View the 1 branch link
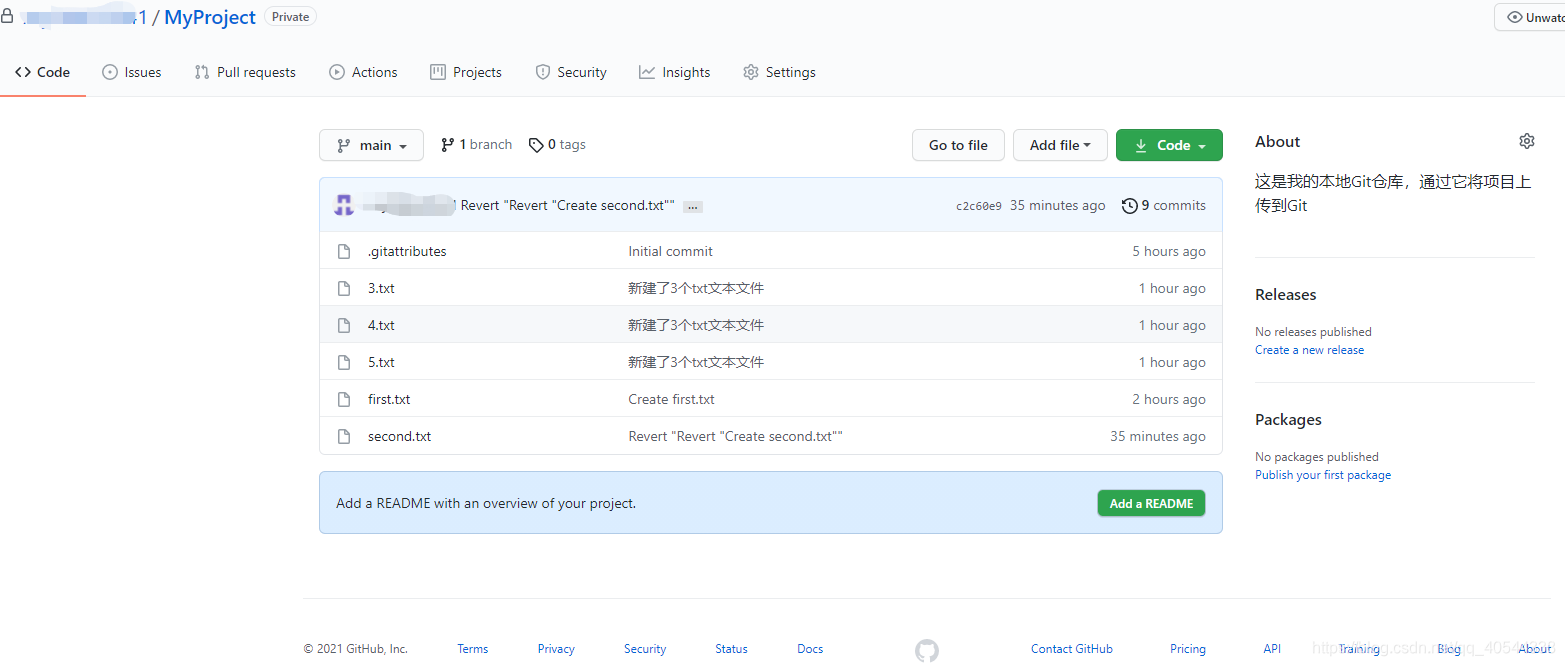The height and width of the screenshot is (666, 1565). (476, 145)
